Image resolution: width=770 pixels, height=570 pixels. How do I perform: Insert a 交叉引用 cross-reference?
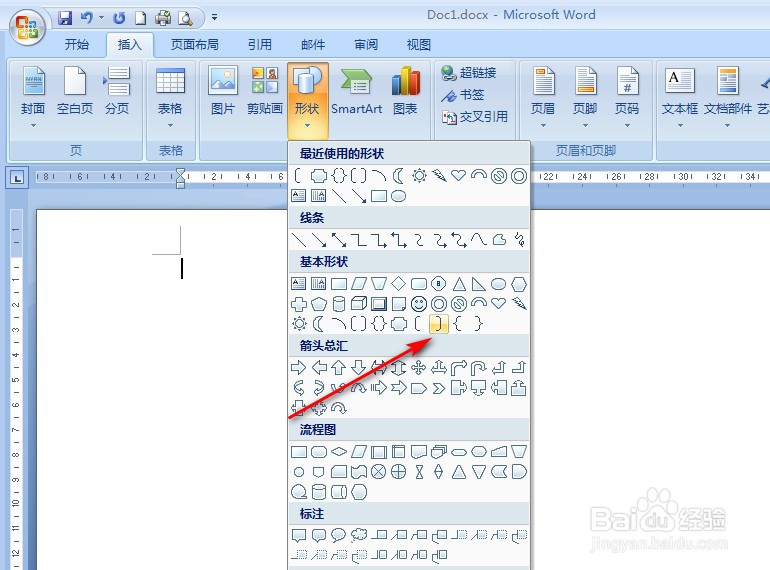474,117
